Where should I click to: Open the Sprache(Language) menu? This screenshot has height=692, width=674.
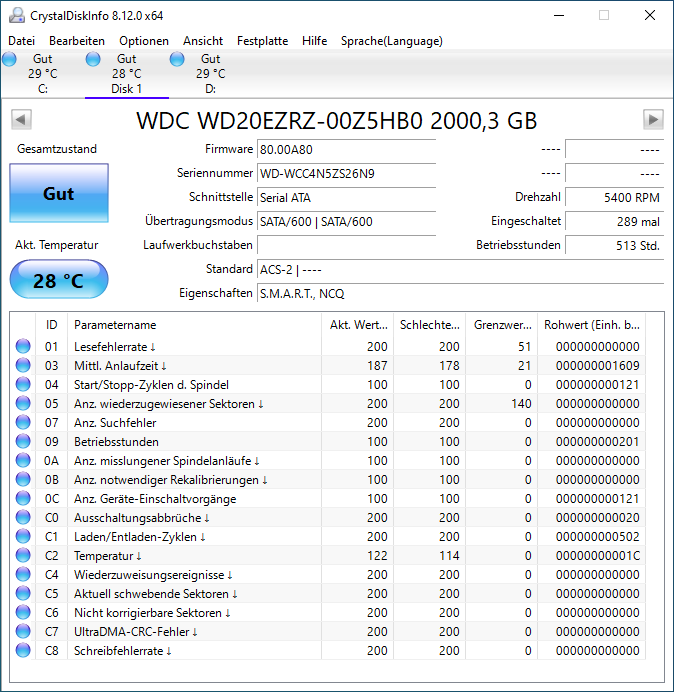392,41
